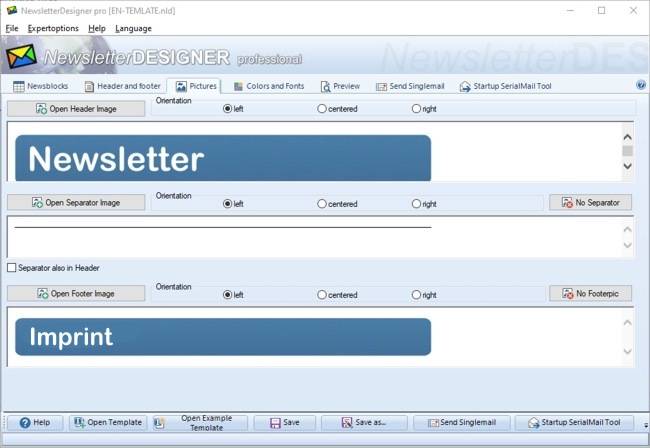Click bottom Startup SerialMail Tool button
This screenshot has height=448, width=650.
coord(574,422)
